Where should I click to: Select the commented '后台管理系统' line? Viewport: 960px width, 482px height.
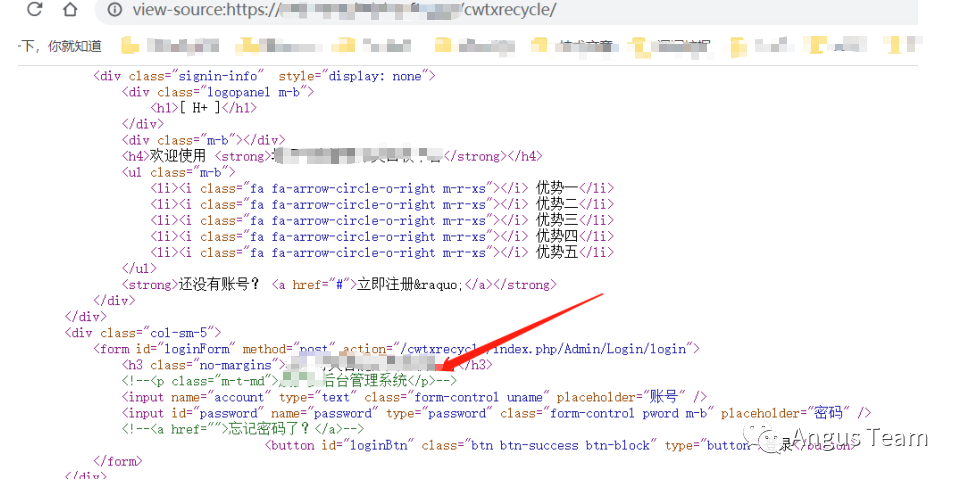(289, 381)
